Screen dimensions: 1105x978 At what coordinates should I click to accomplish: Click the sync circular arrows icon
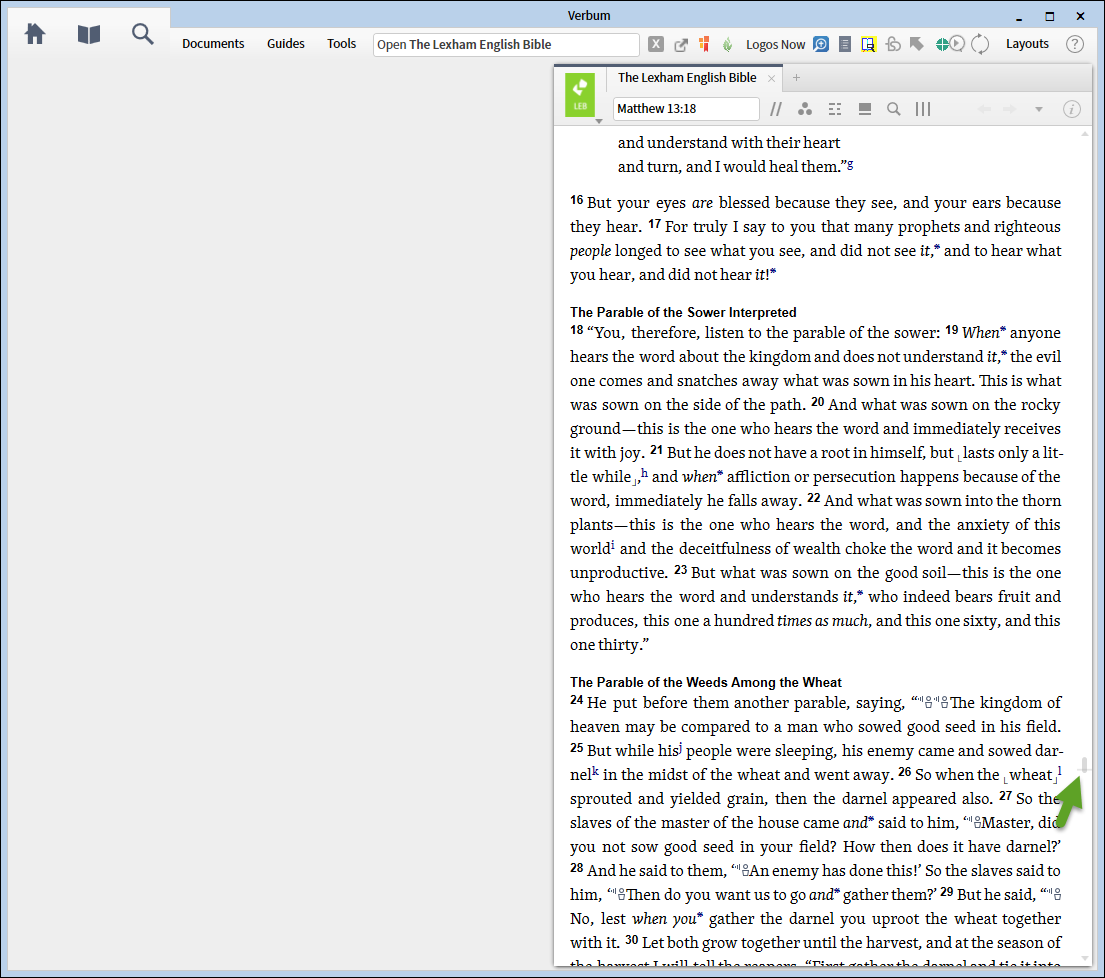(x=980, y=44)
